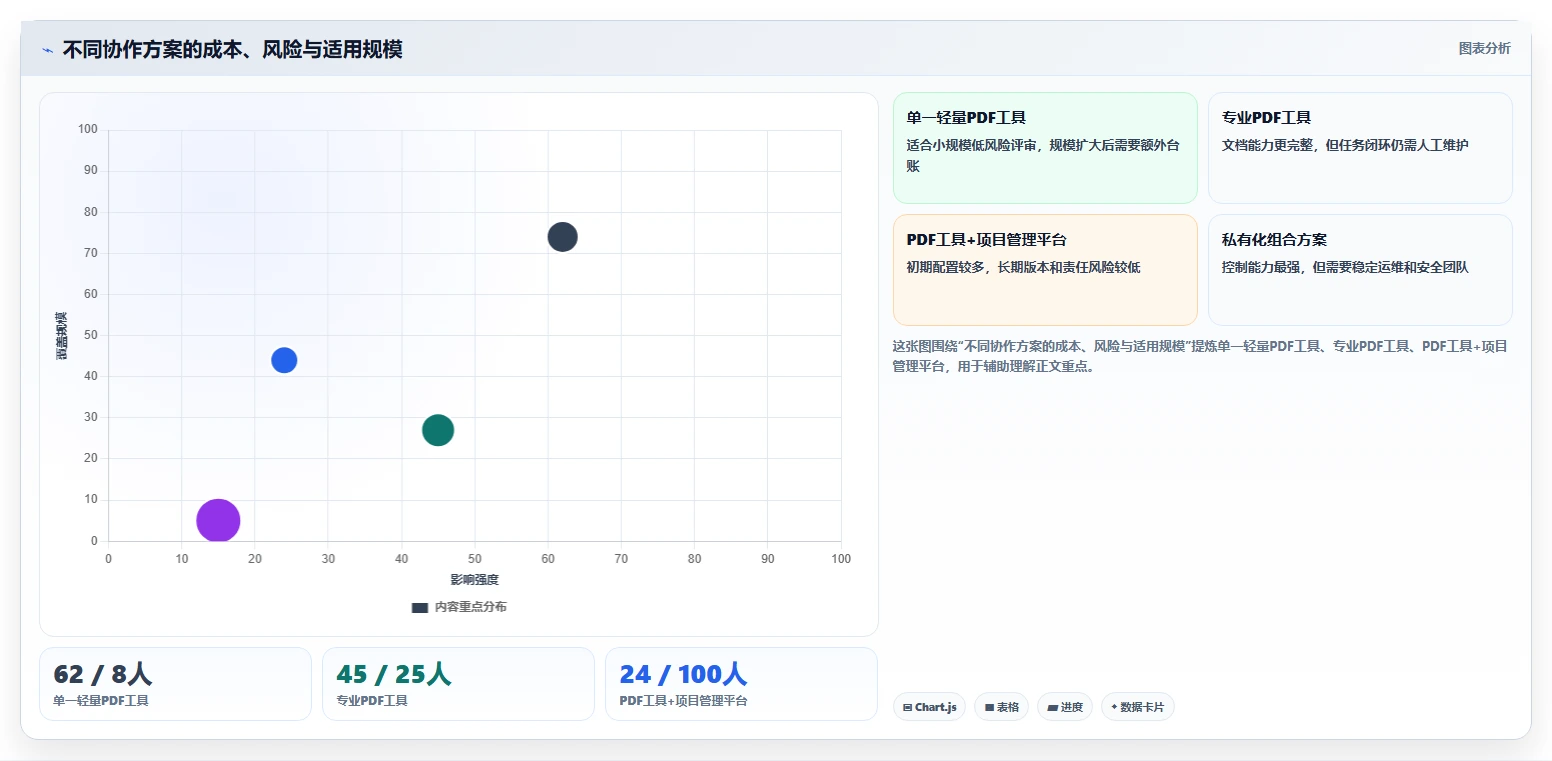This screenshot has height=761, width=1552.
Task: Click the 62 / 8人 stat card
Action: (x=175, y=684)
